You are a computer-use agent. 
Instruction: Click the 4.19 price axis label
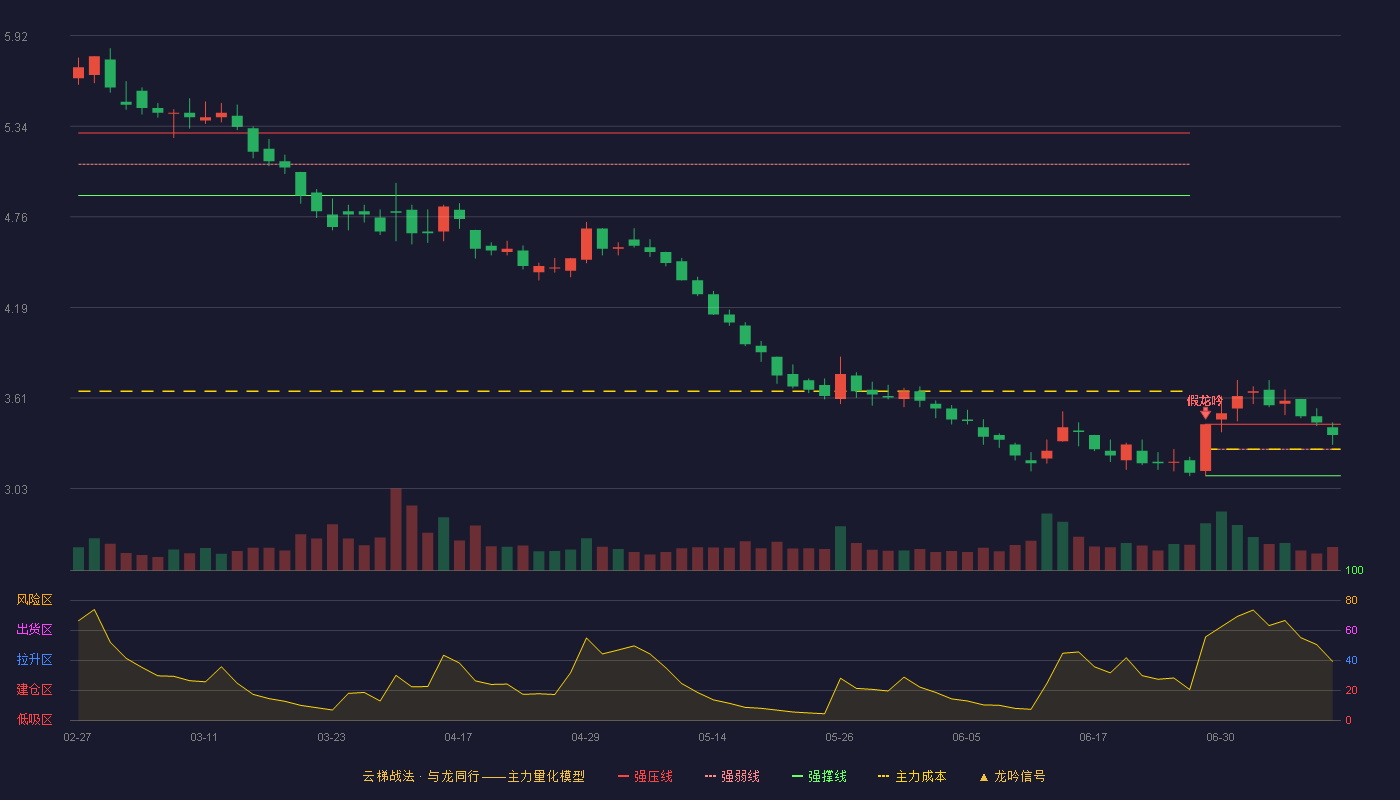point(16,309)
